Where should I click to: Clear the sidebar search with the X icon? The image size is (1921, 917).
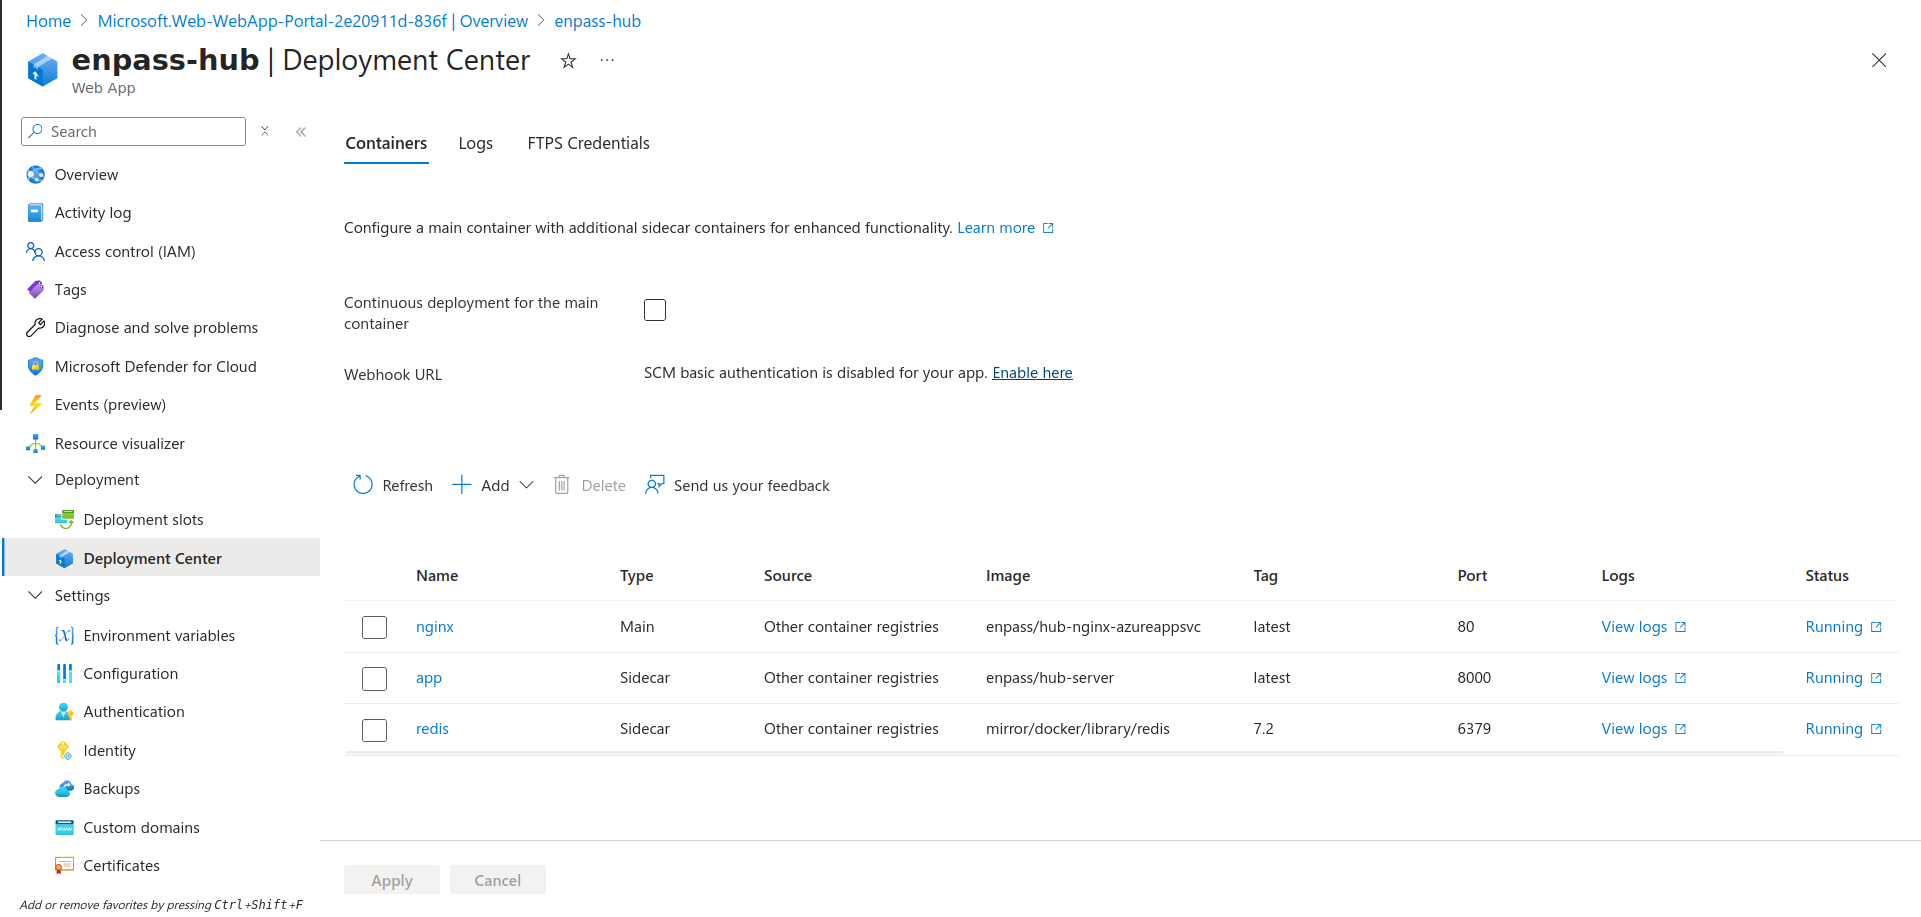click(265, 131)
